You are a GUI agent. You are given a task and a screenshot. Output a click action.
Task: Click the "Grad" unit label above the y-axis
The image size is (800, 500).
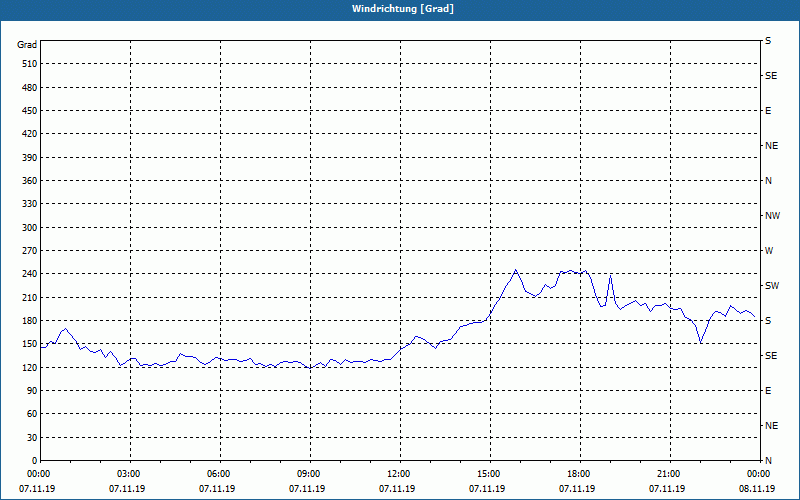tap(27, 45)
